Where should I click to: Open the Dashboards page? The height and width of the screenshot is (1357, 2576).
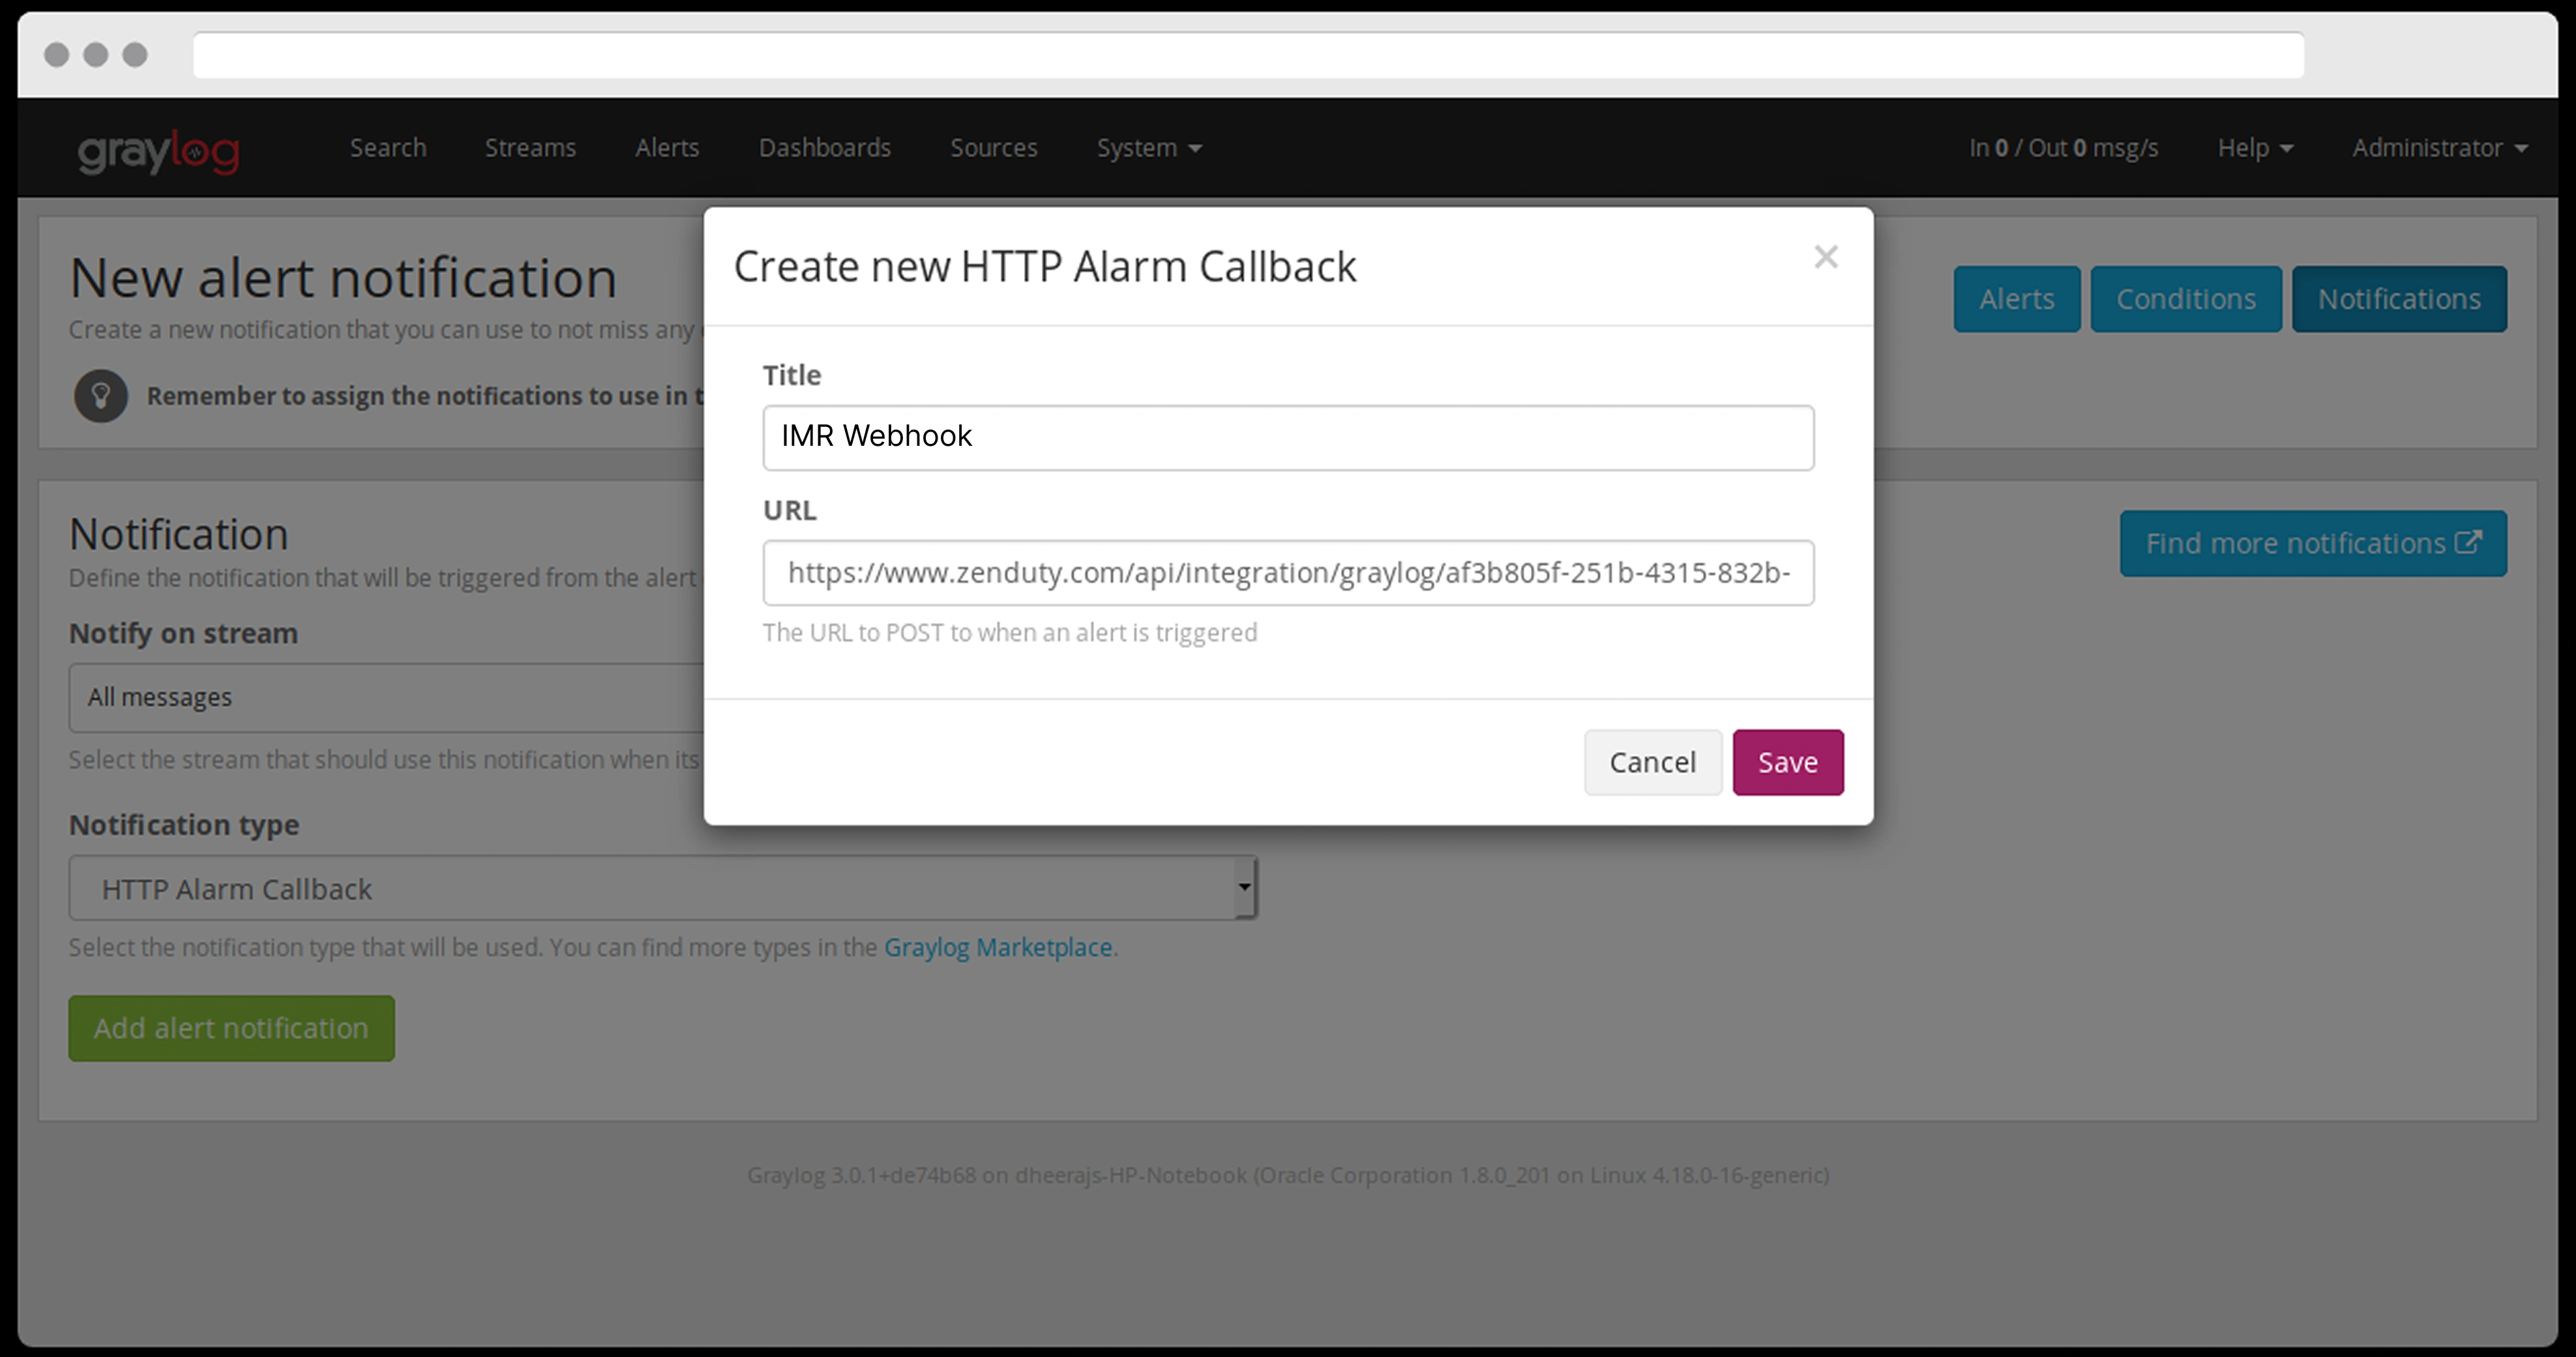(824, 148)
